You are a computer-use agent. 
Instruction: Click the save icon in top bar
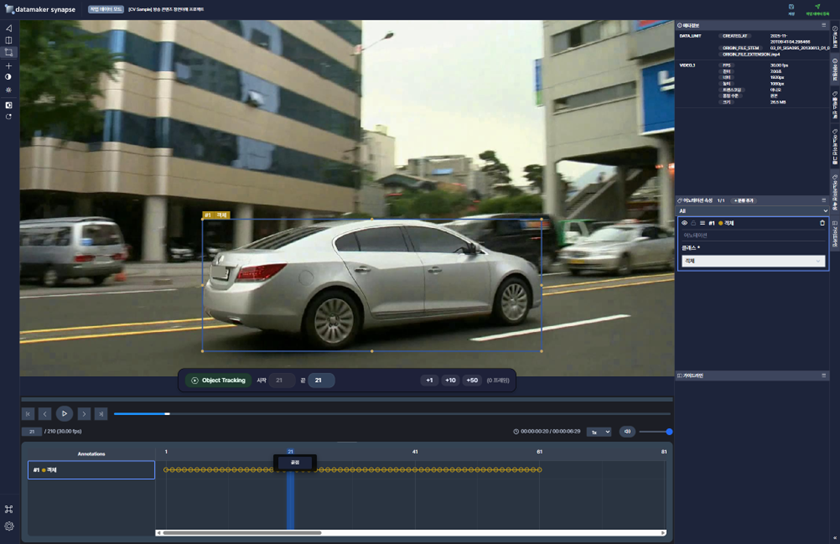(791, 7)
